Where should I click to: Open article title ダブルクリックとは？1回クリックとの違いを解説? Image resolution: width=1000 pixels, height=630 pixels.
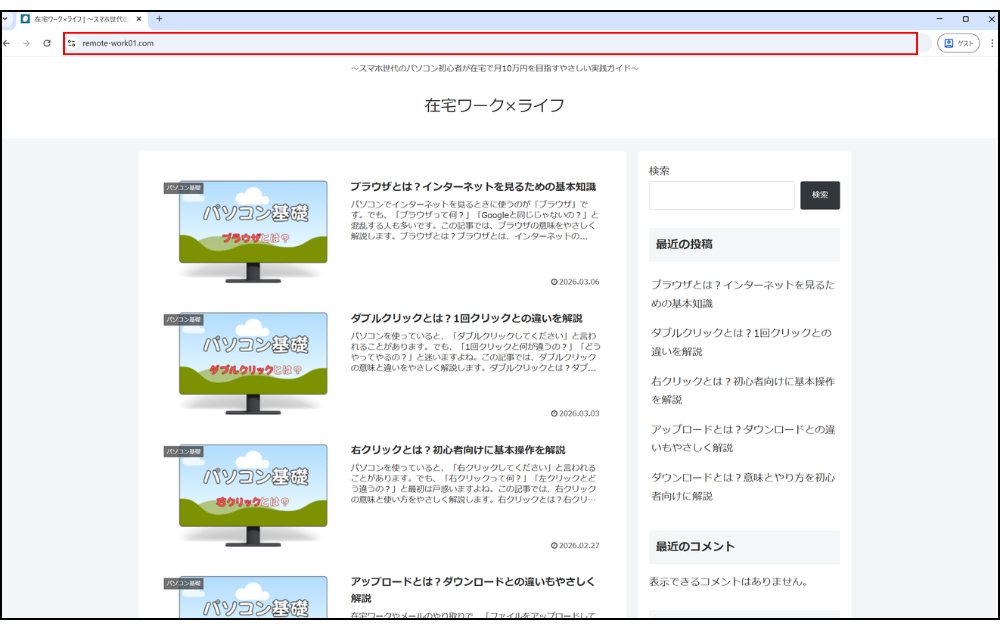coord(466,318)
